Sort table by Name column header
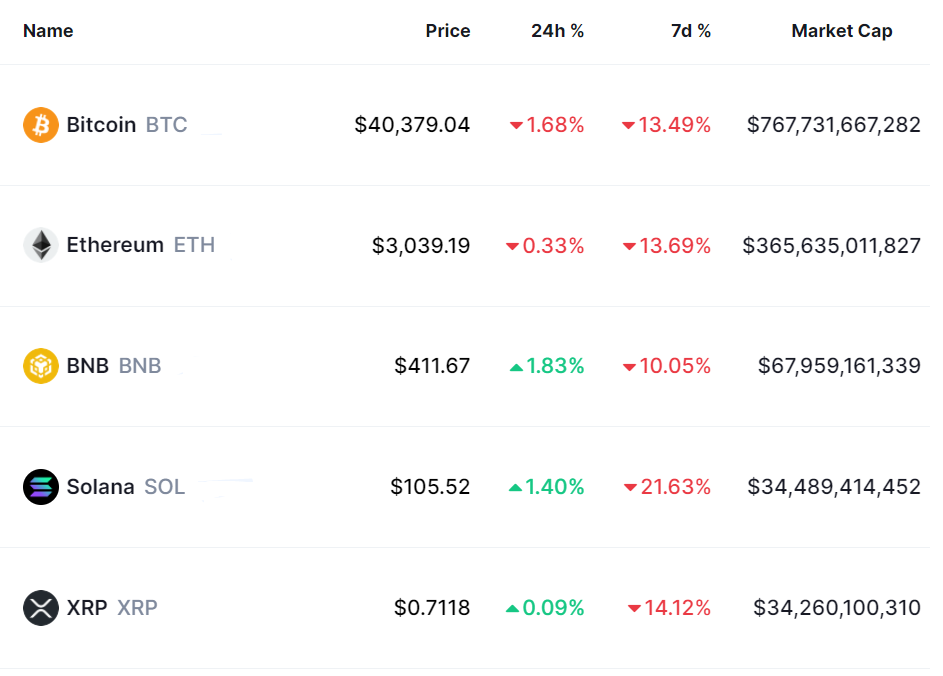The width and height of the screenshot is (943, 676). coord(48,31)
